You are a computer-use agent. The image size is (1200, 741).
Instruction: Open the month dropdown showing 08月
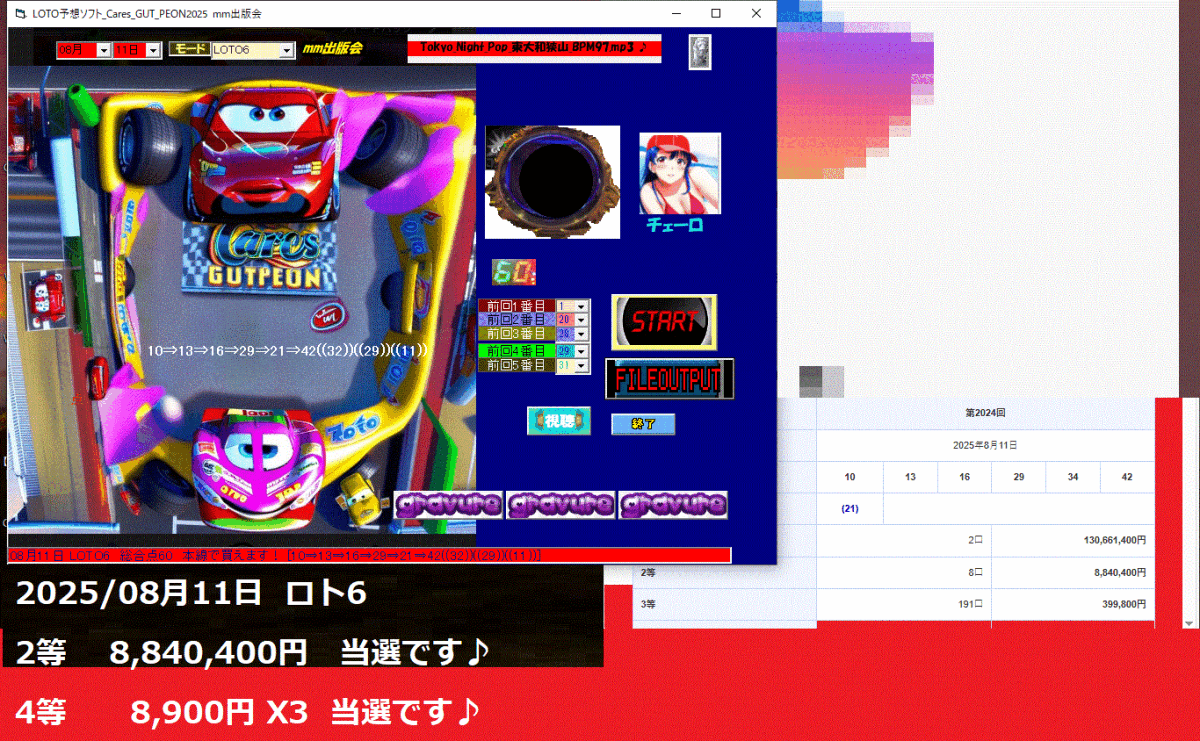103,49
